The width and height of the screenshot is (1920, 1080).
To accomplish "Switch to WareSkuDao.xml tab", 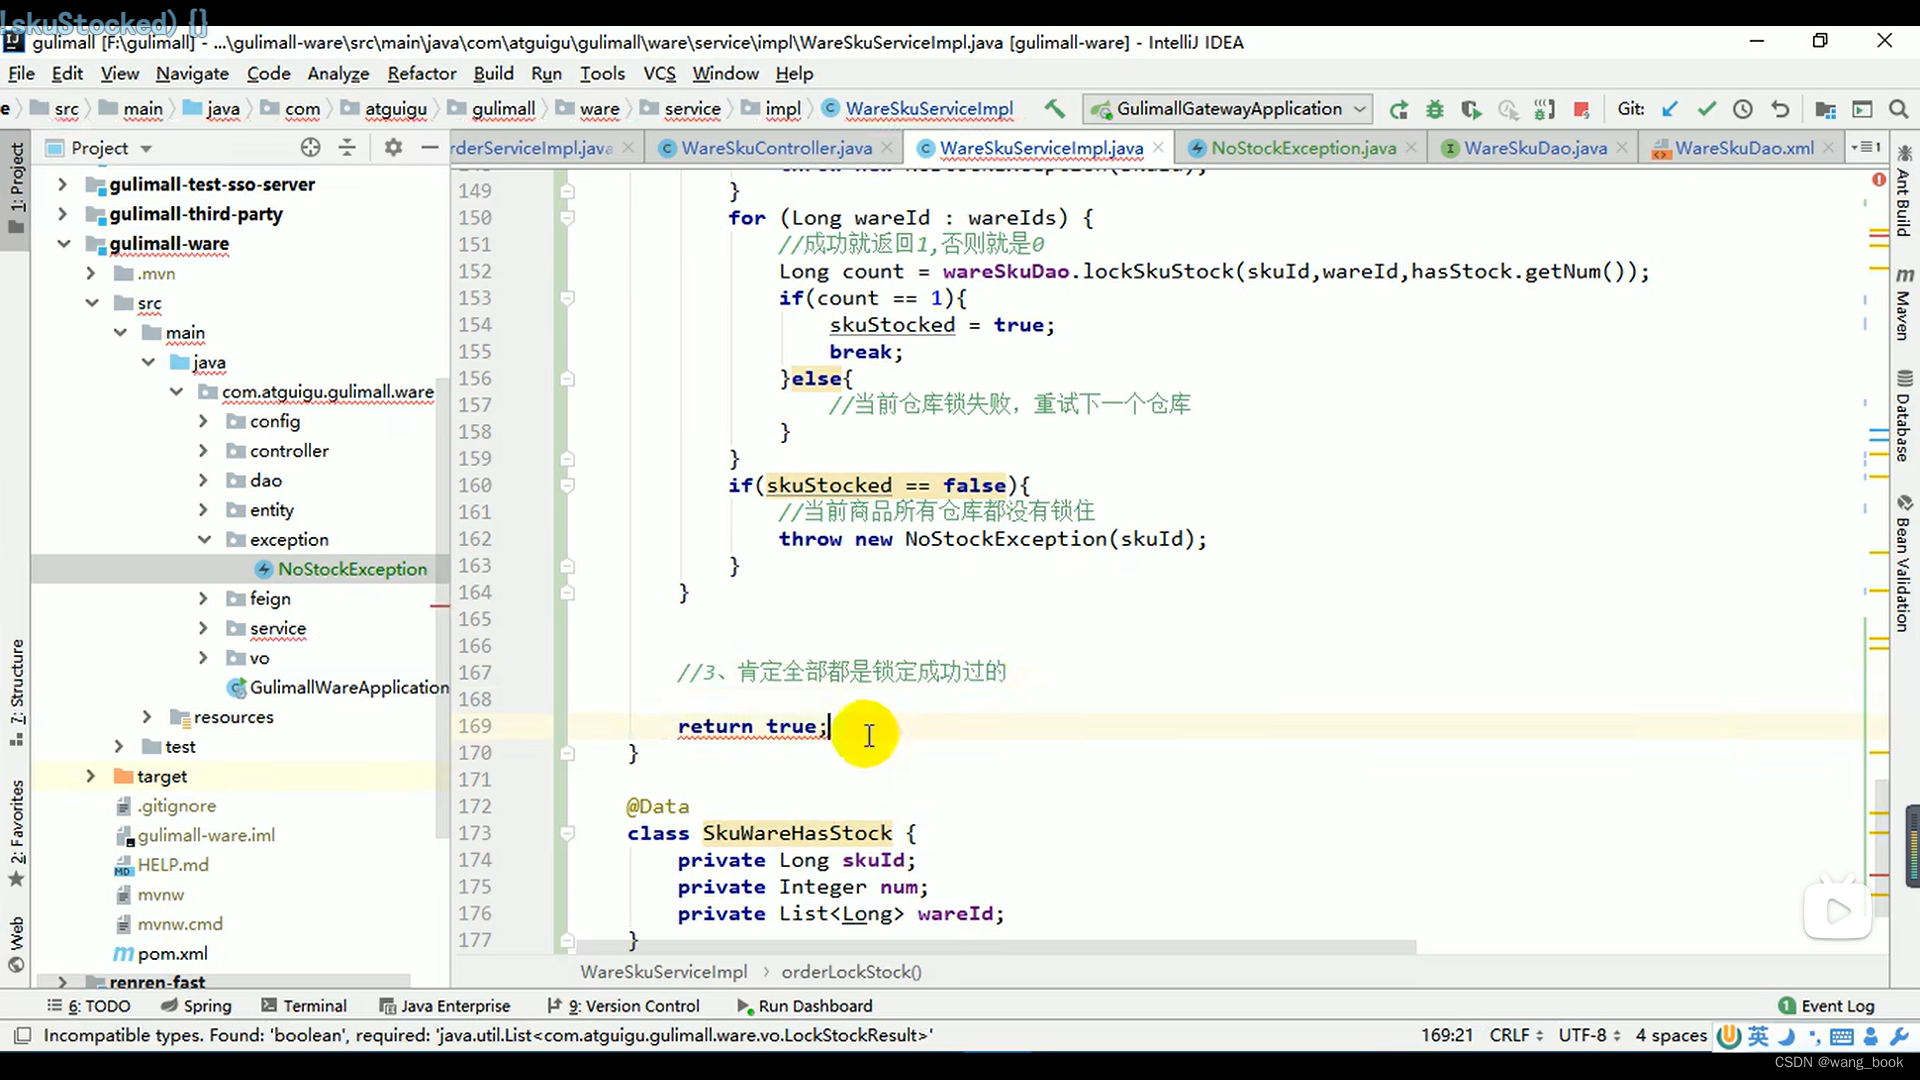I will click(1743, 148).
